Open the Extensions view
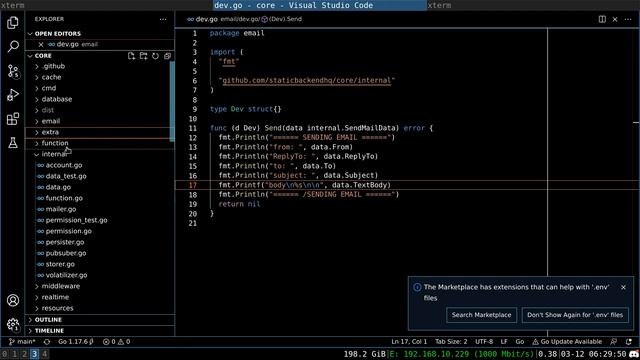This screenshot has width=640, height=360. pyautogui.click(x=13, y=119)
